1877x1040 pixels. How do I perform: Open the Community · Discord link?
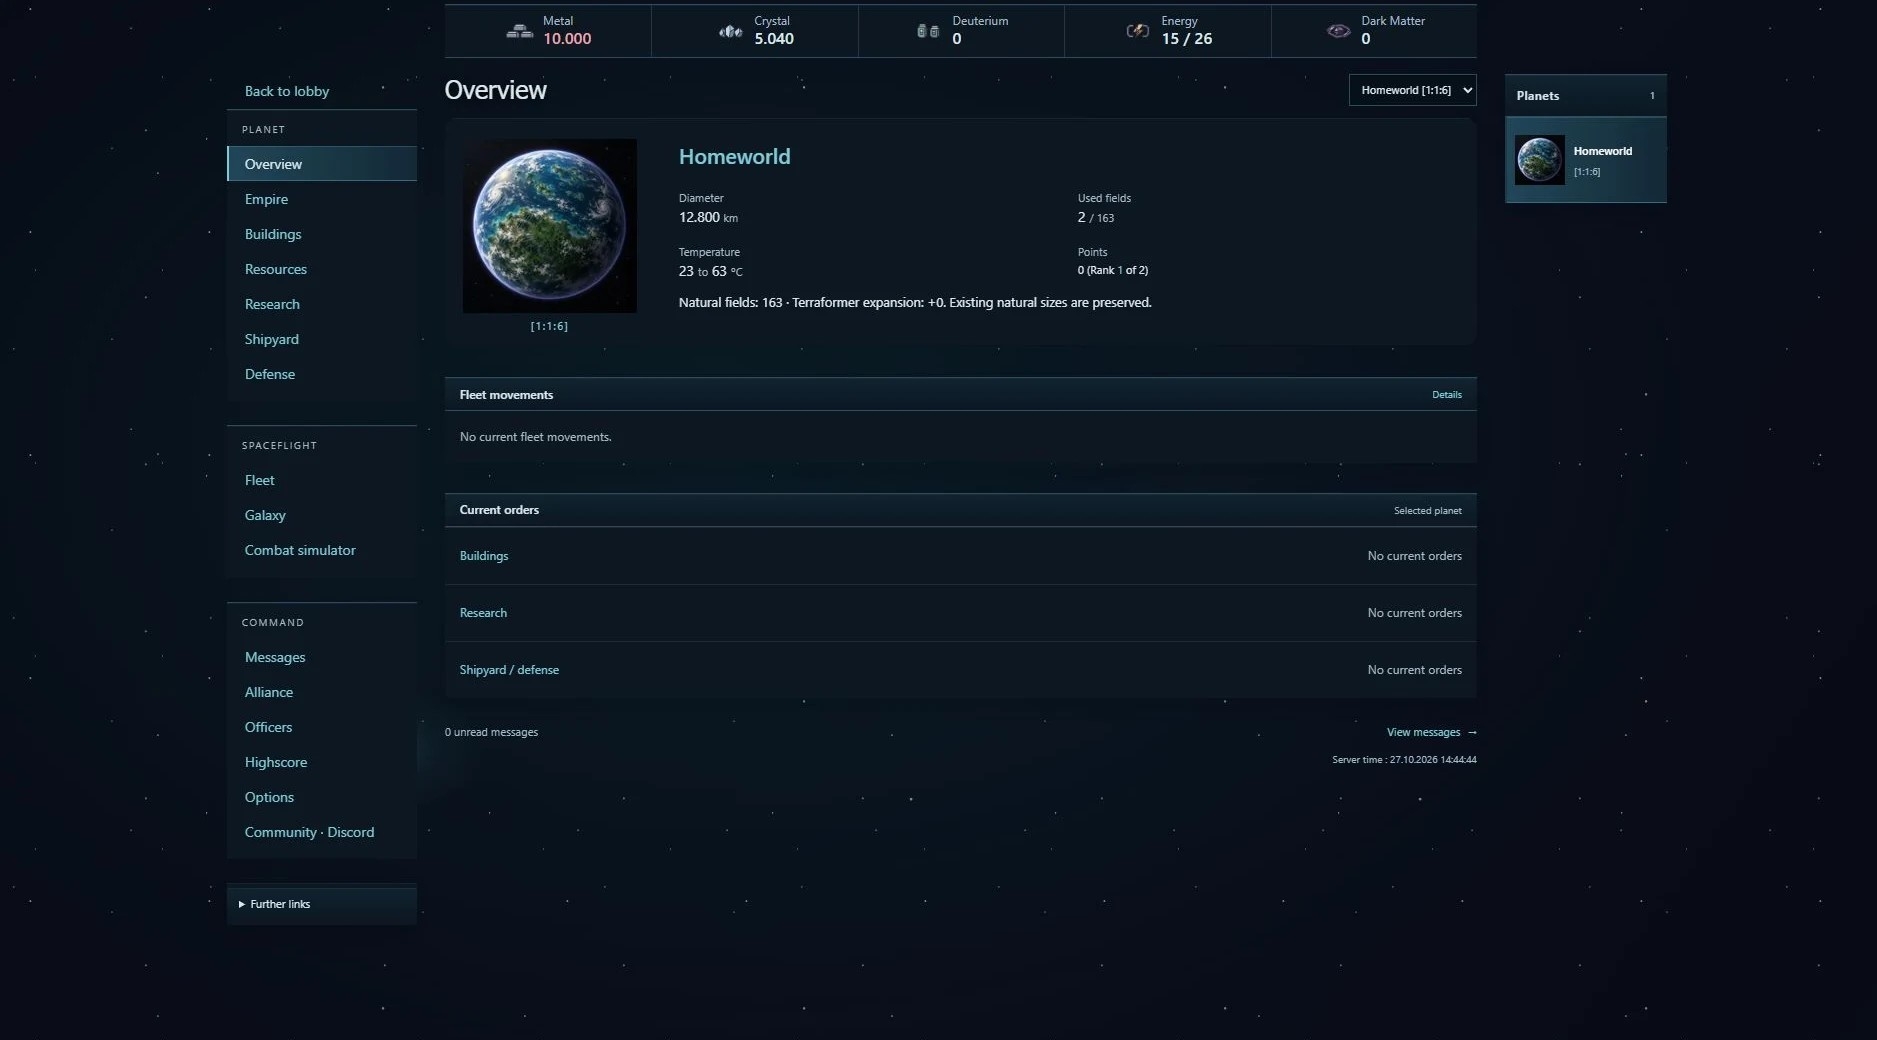pyautogui.click(x=322, y=832)
